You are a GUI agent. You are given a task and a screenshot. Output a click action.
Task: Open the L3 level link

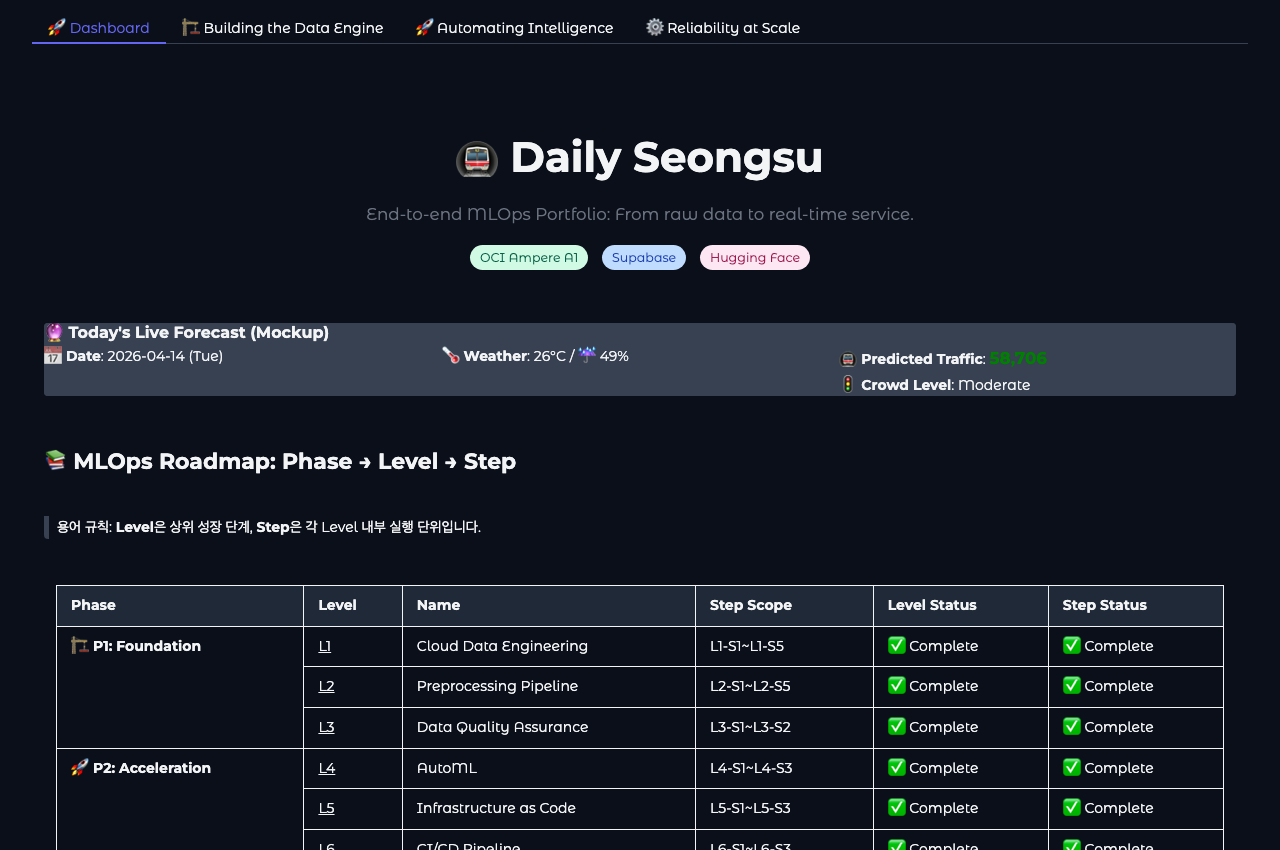326,727
